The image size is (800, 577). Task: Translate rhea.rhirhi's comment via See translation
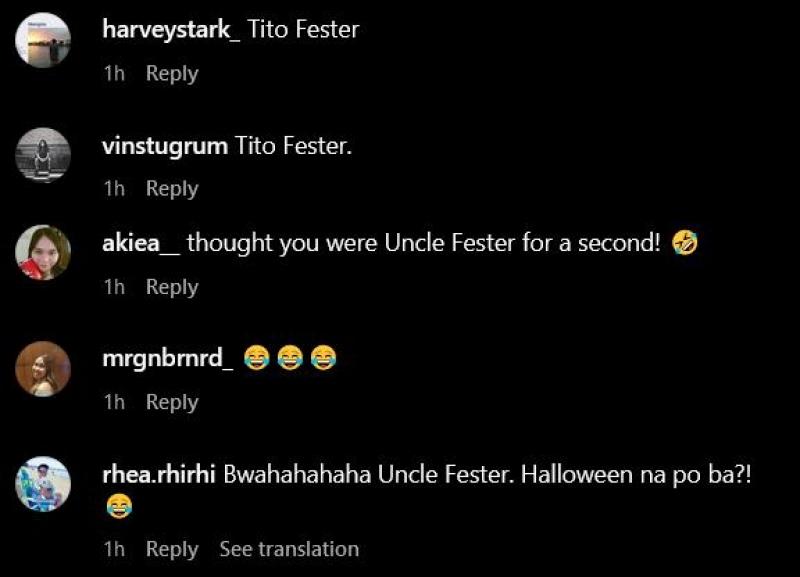[288, 548]
